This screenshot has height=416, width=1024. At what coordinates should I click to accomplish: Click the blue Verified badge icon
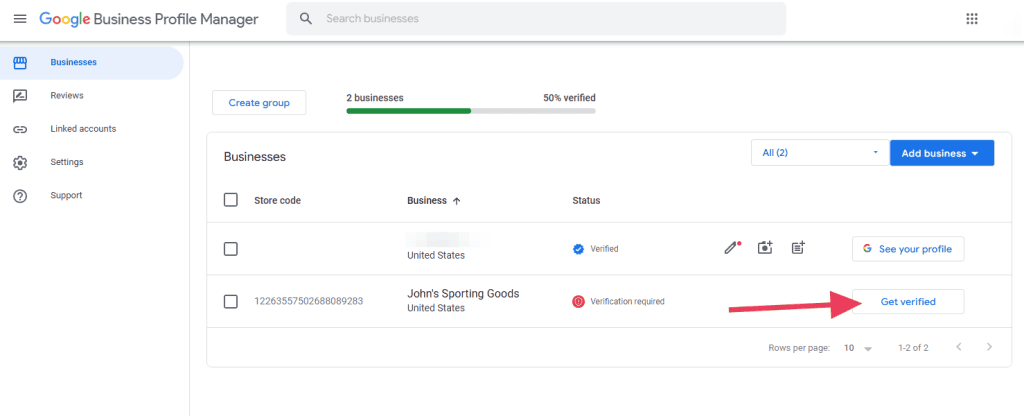(578, 249)
